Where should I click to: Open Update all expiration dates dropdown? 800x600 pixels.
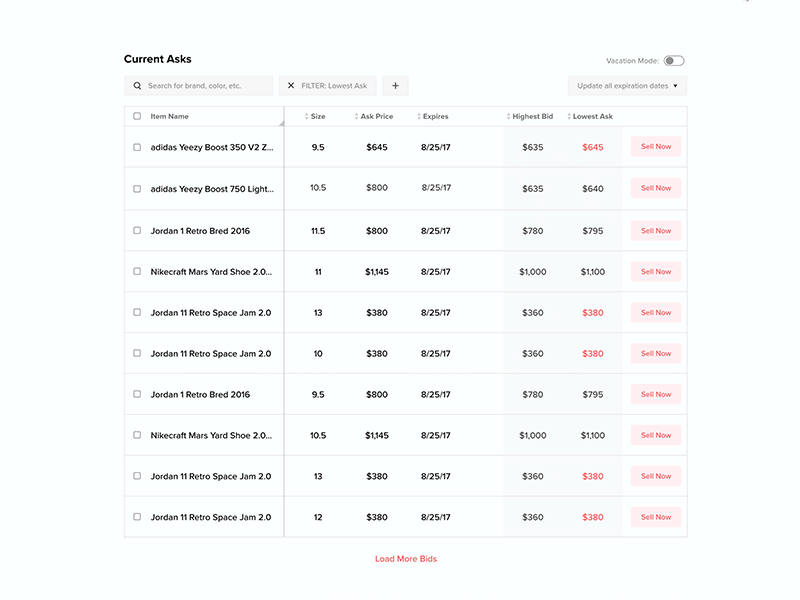point(627,86)
